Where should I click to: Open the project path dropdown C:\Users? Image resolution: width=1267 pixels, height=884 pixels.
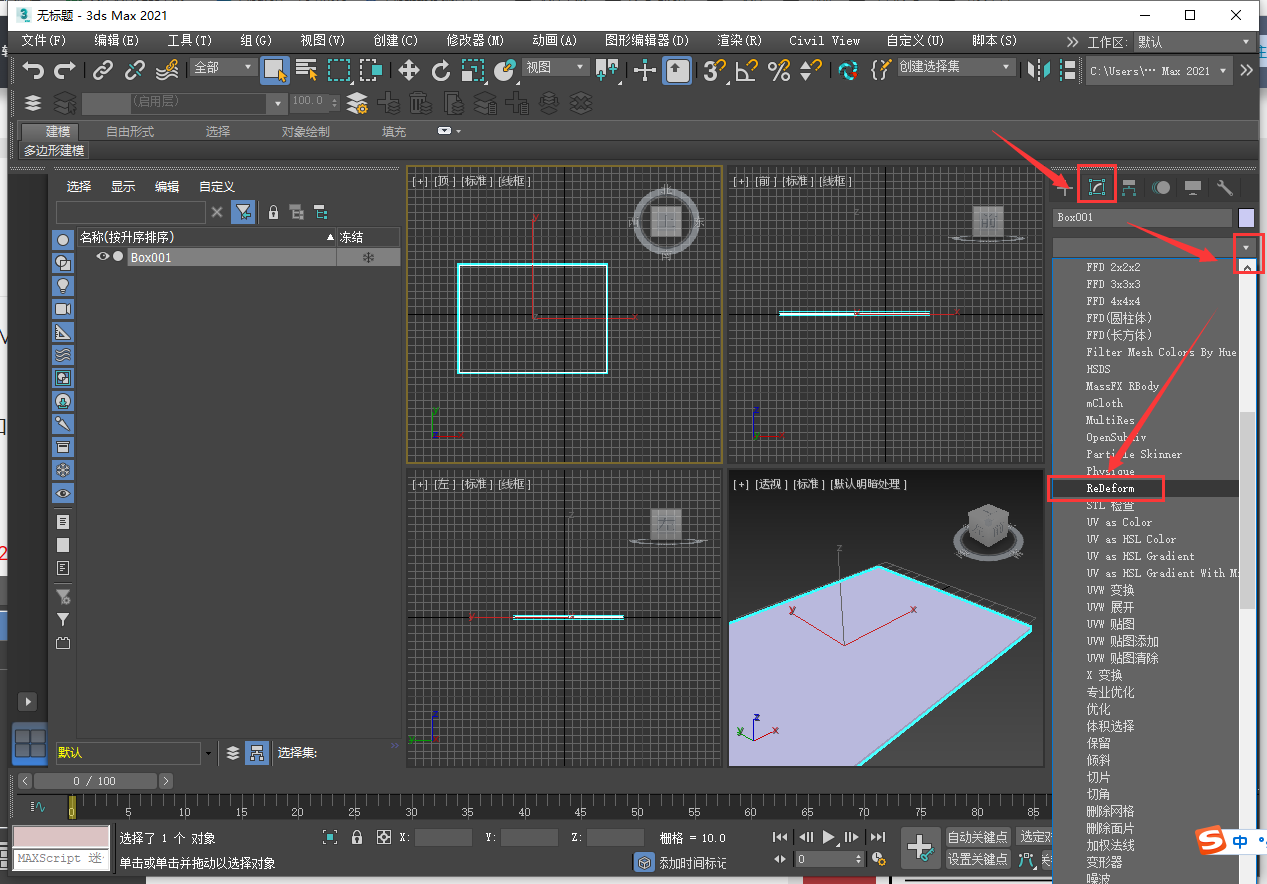1158,71
